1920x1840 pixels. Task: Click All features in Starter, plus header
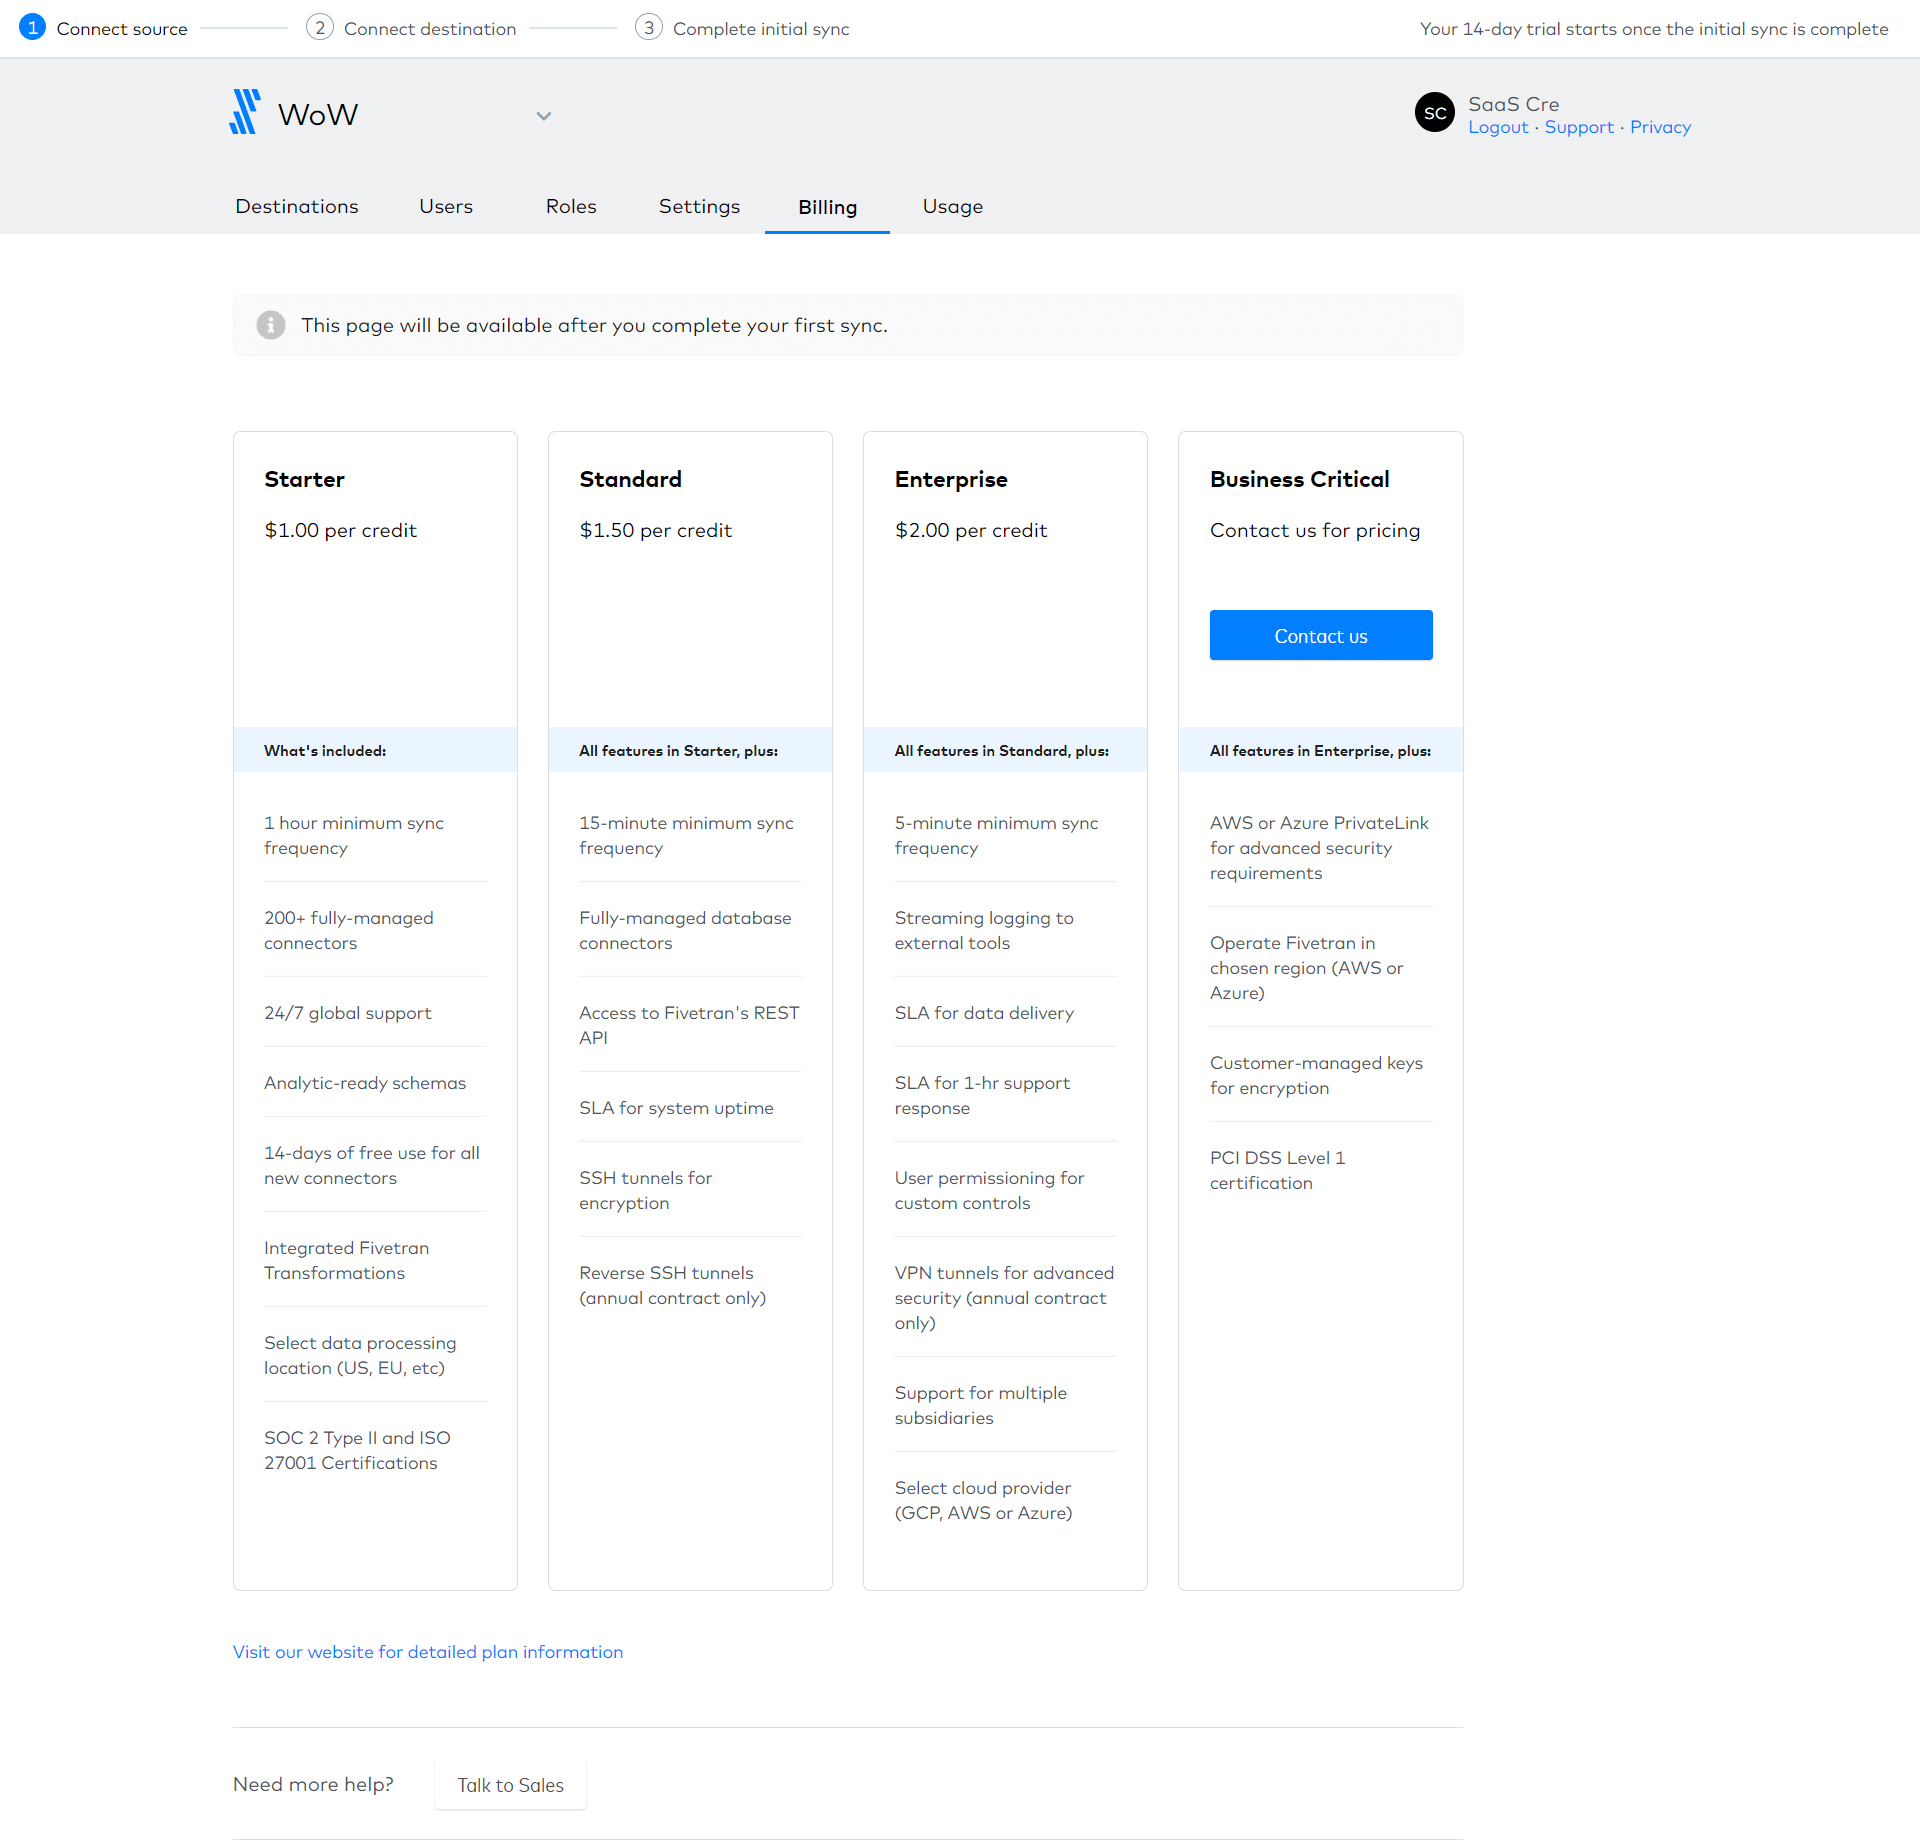(678, 751)
